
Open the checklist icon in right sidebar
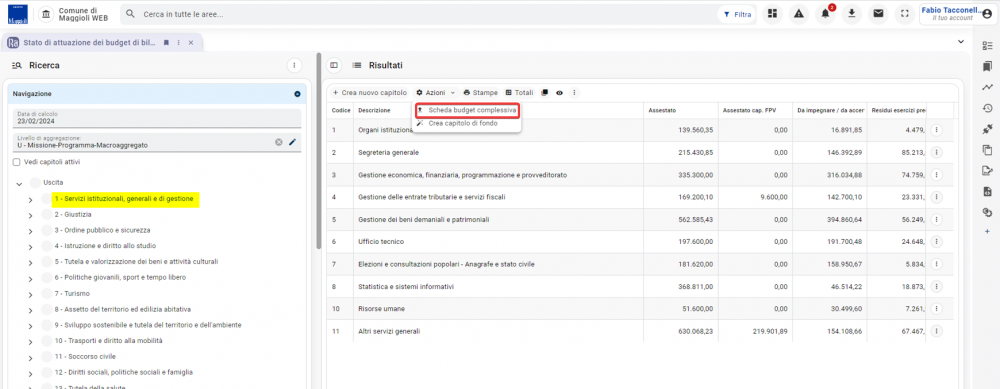click(x=987, y=45)
